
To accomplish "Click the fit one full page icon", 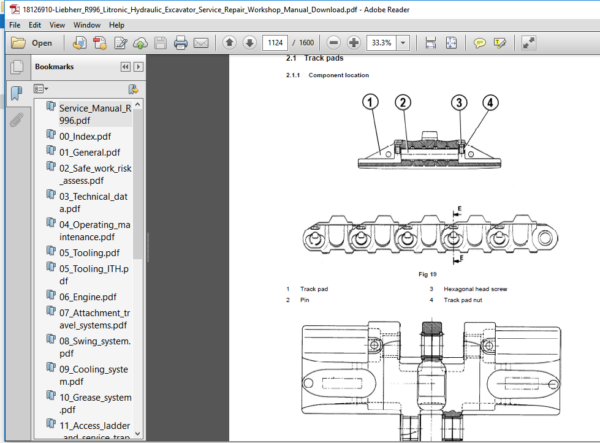I will click(451, 43).
